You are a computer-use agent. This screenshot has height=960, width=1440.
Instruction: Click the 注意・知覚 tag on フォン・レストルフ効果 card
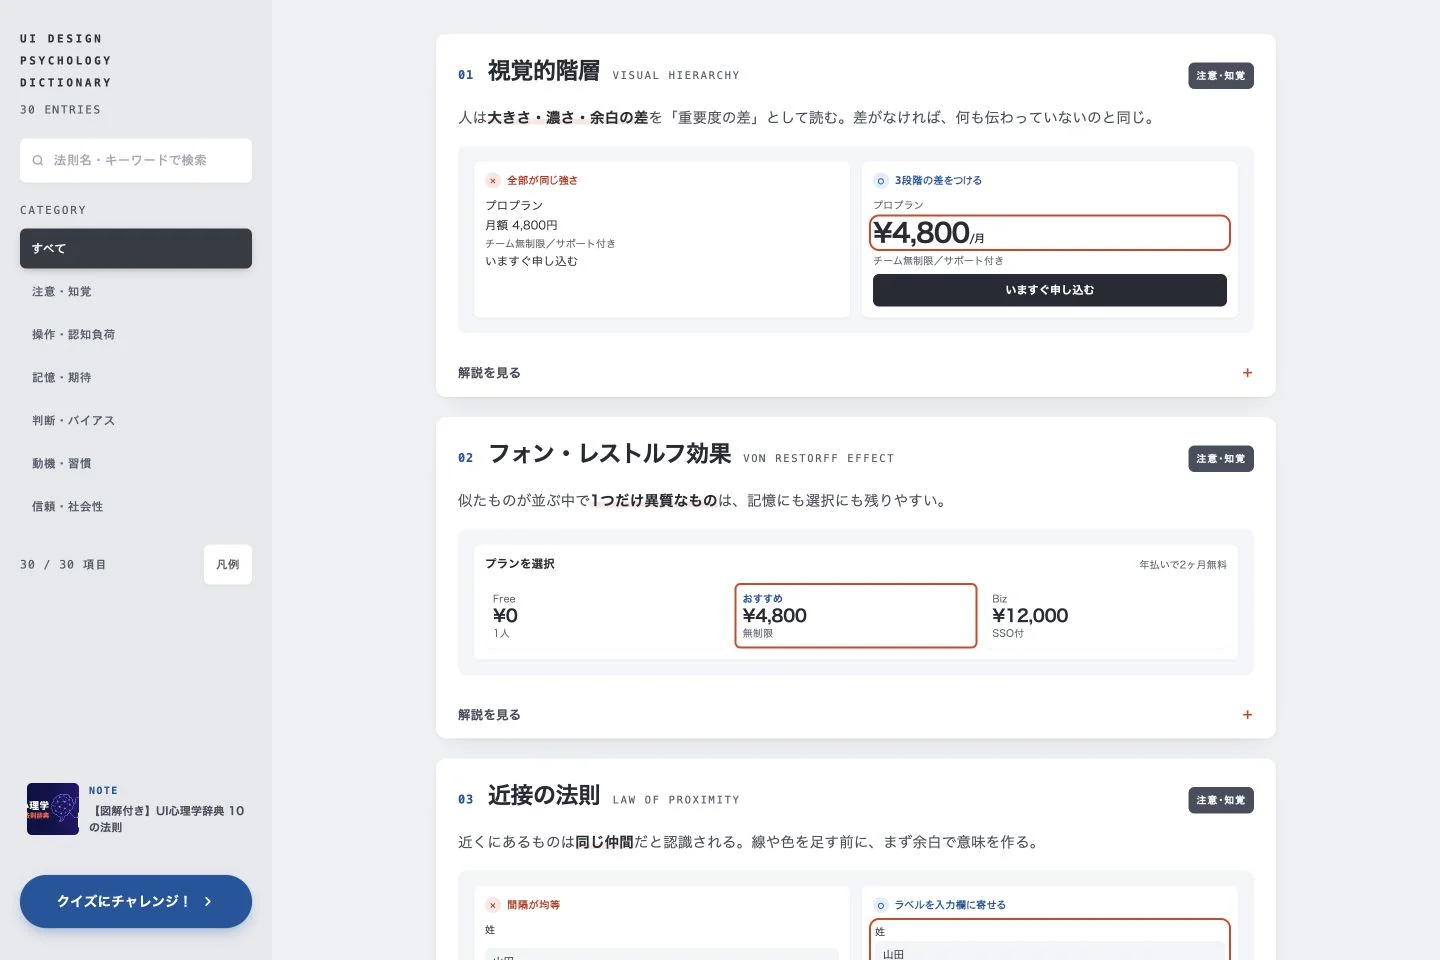tap(1221, 459)
